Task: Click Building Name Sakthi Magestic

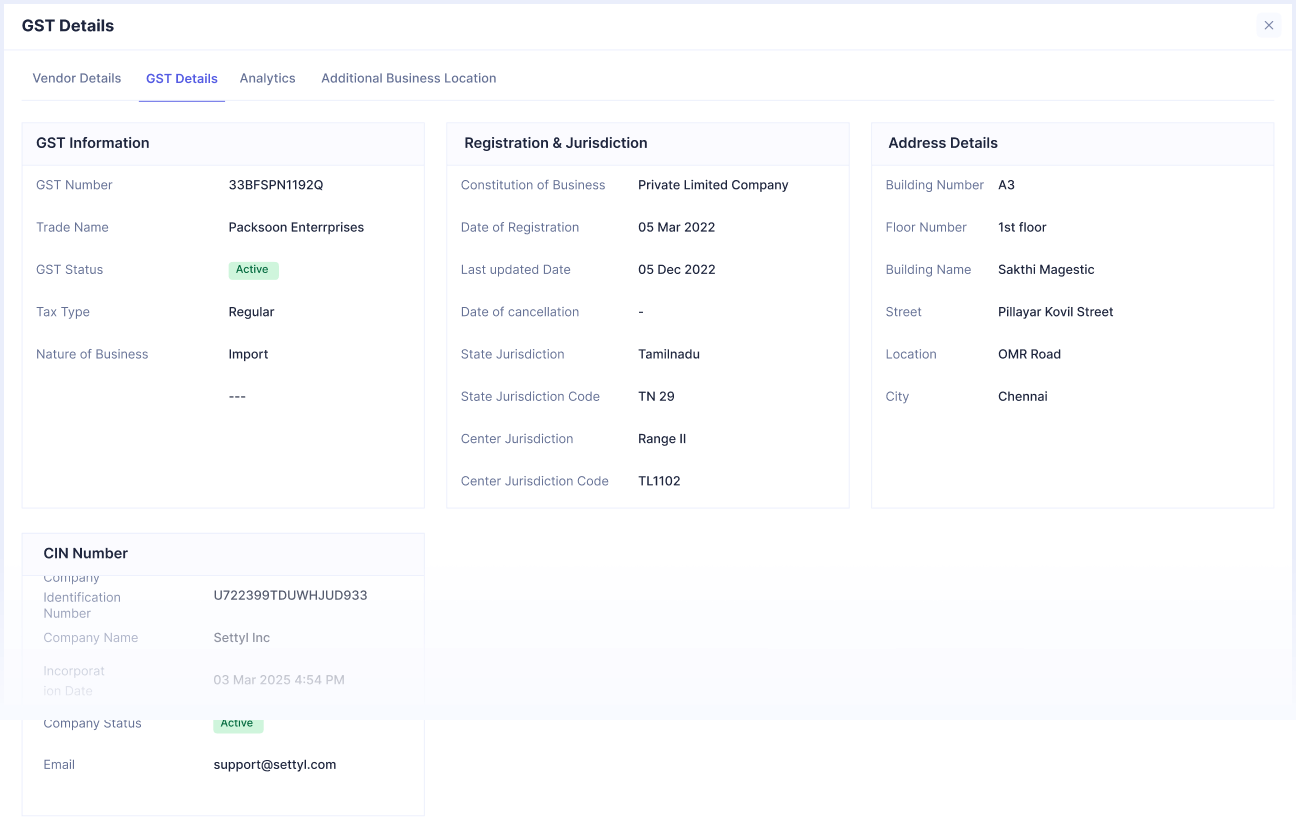Action: pos(1046,270)
